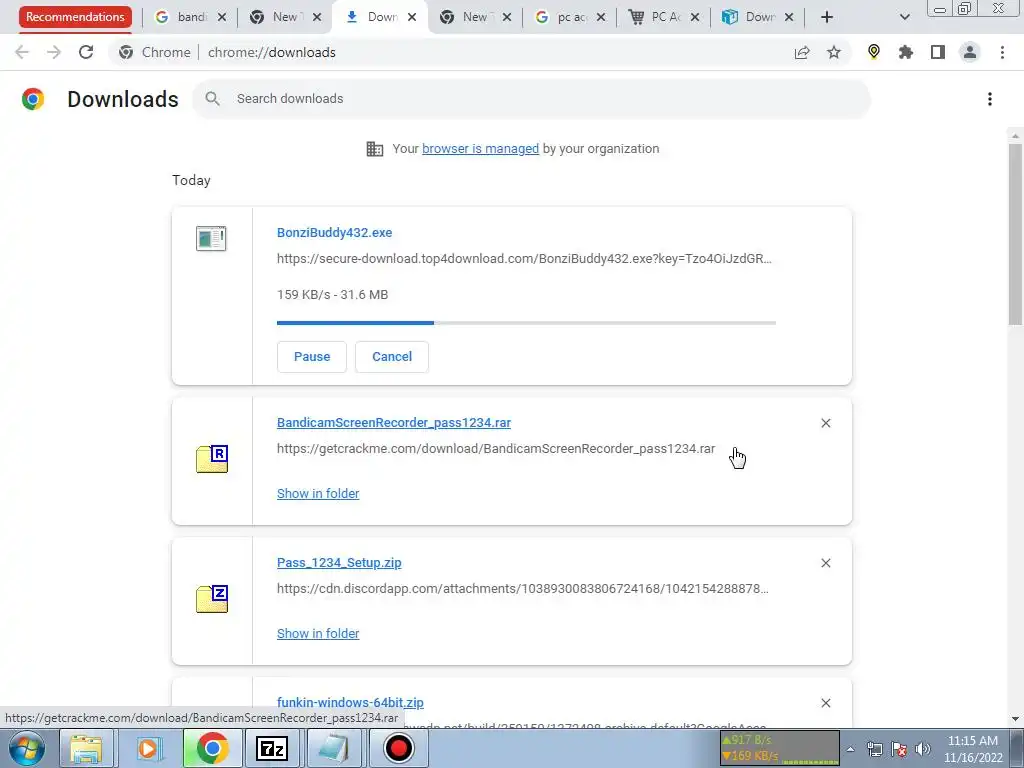Cancel the BonziBuddy432.exe download

coord(392,357)
